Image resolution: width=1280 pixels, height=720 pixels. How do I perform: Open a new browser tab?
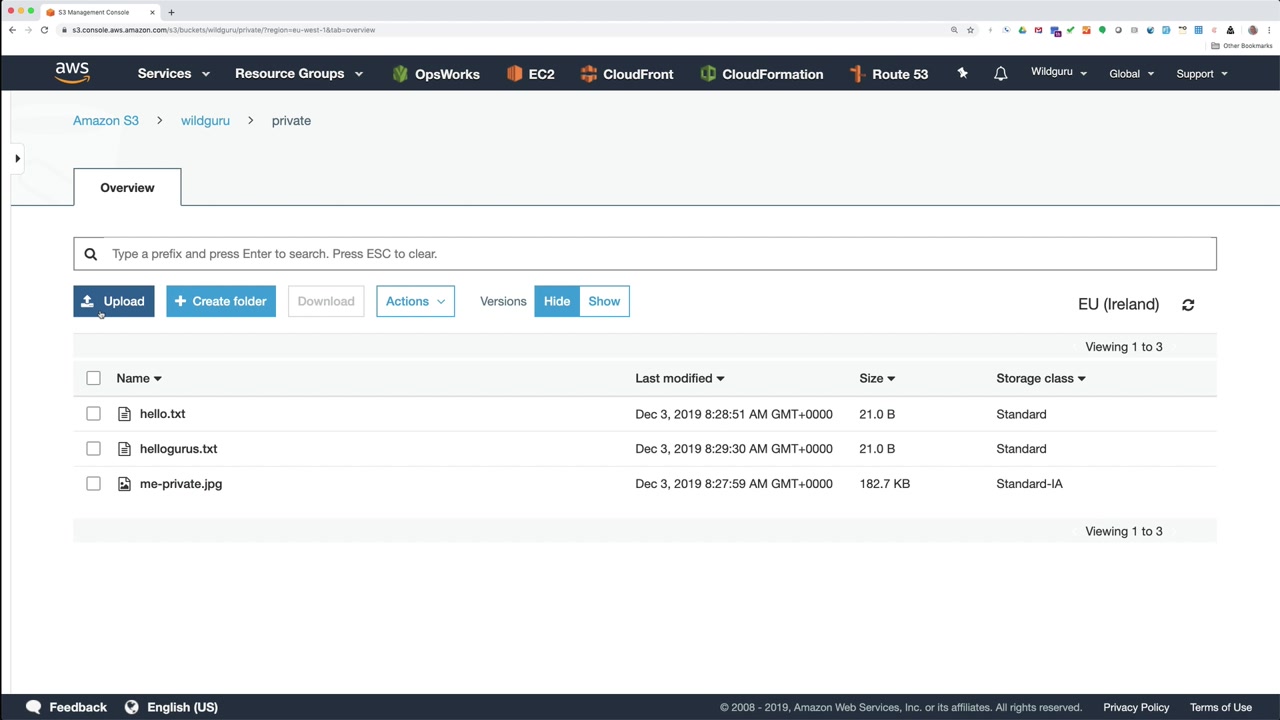coord(171,12)
